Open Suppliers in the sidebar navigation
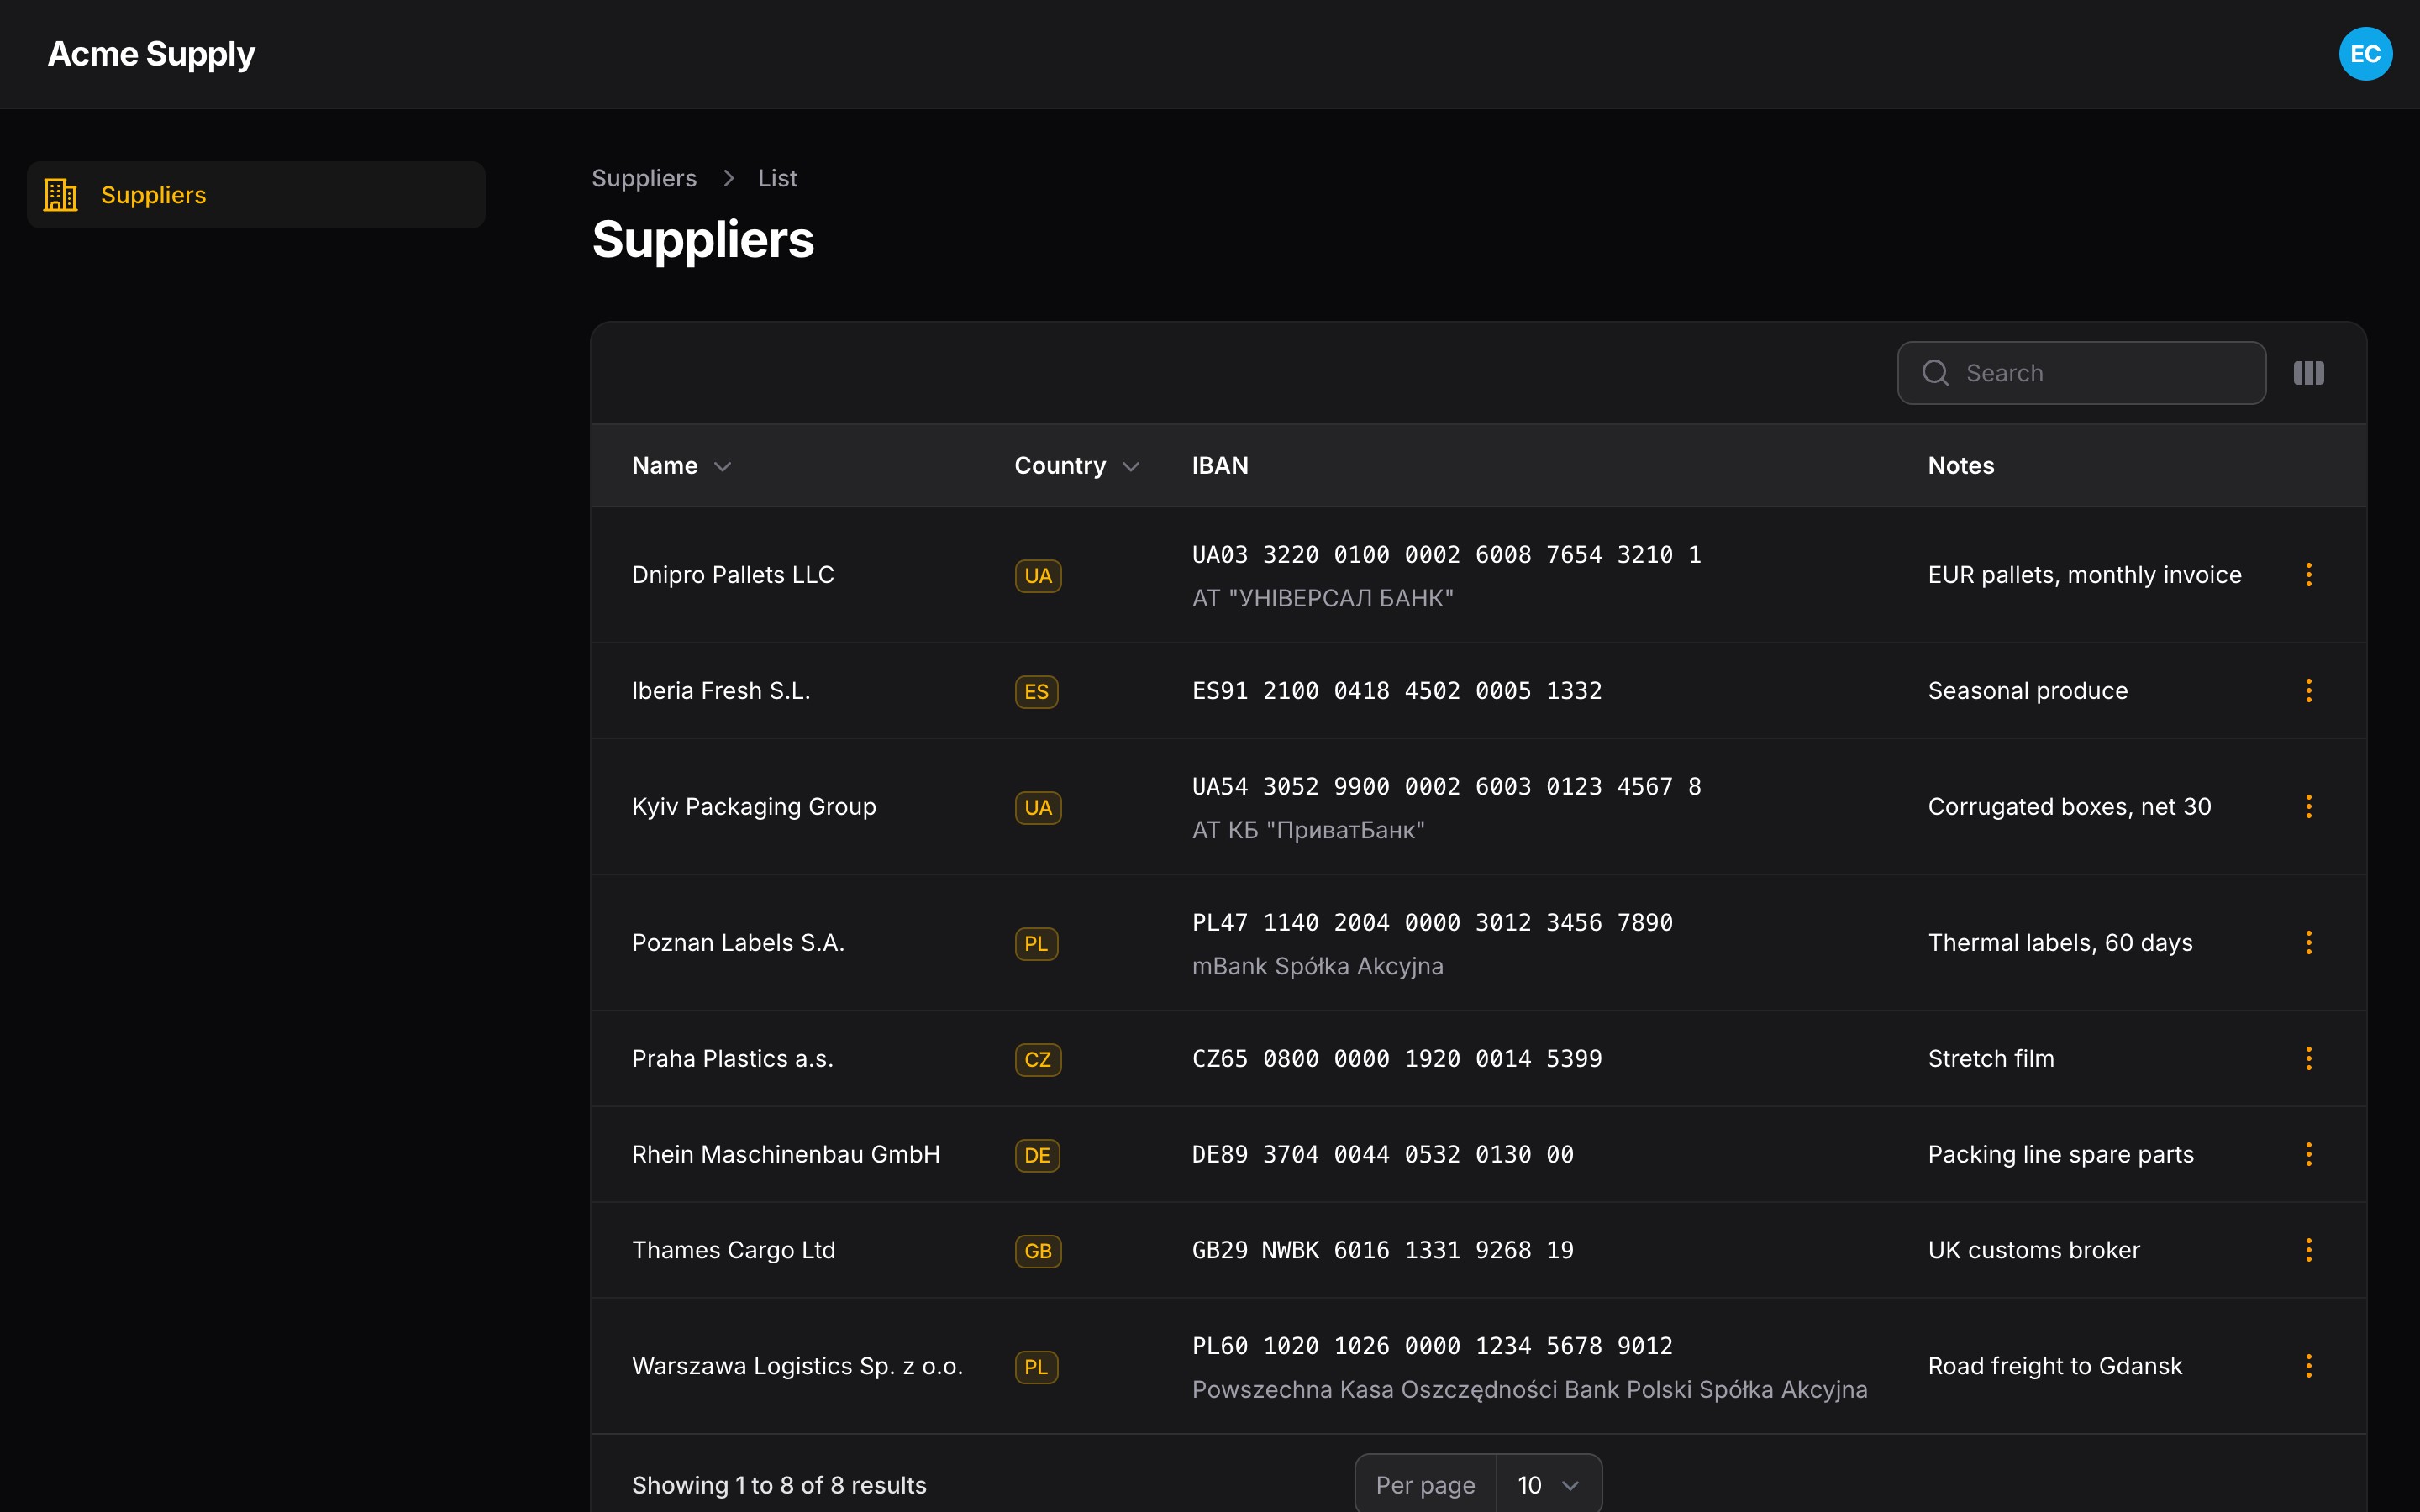 (256, 195)
